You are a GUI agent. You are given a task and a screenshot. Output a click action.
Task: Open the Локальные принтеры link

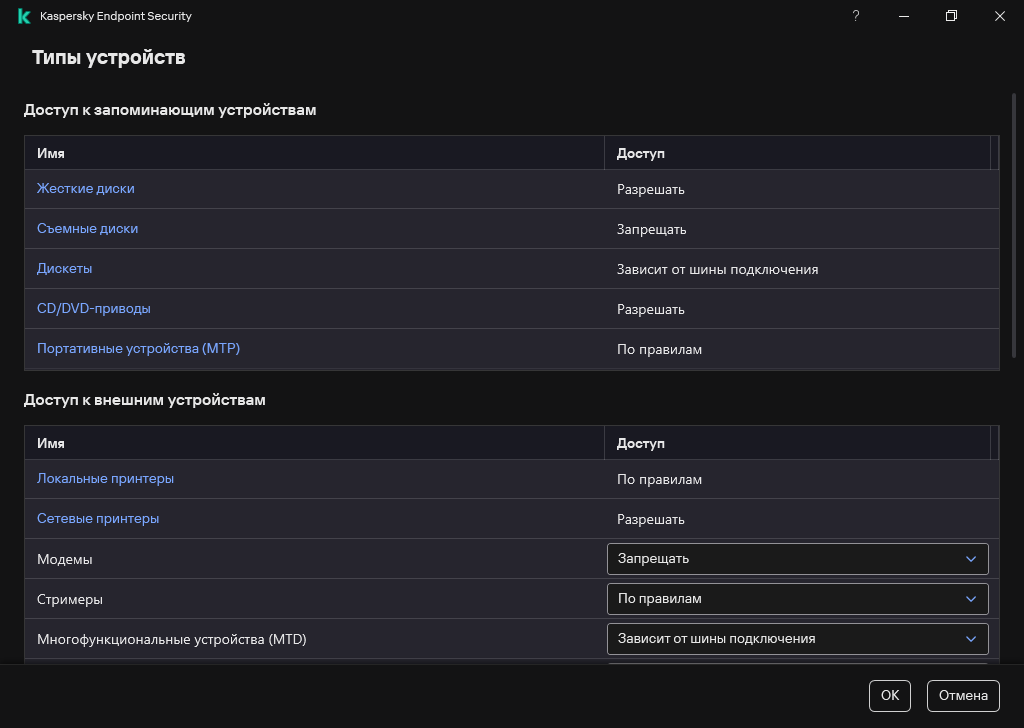click(105, 479)
